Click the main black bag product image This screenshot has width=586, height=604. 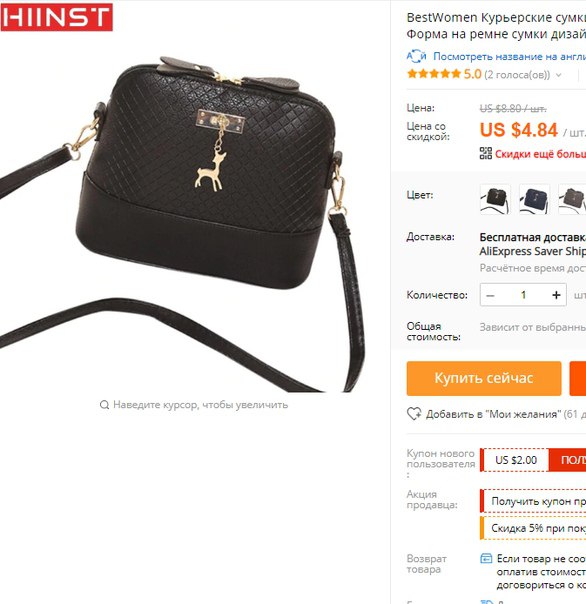click(182, 223)
